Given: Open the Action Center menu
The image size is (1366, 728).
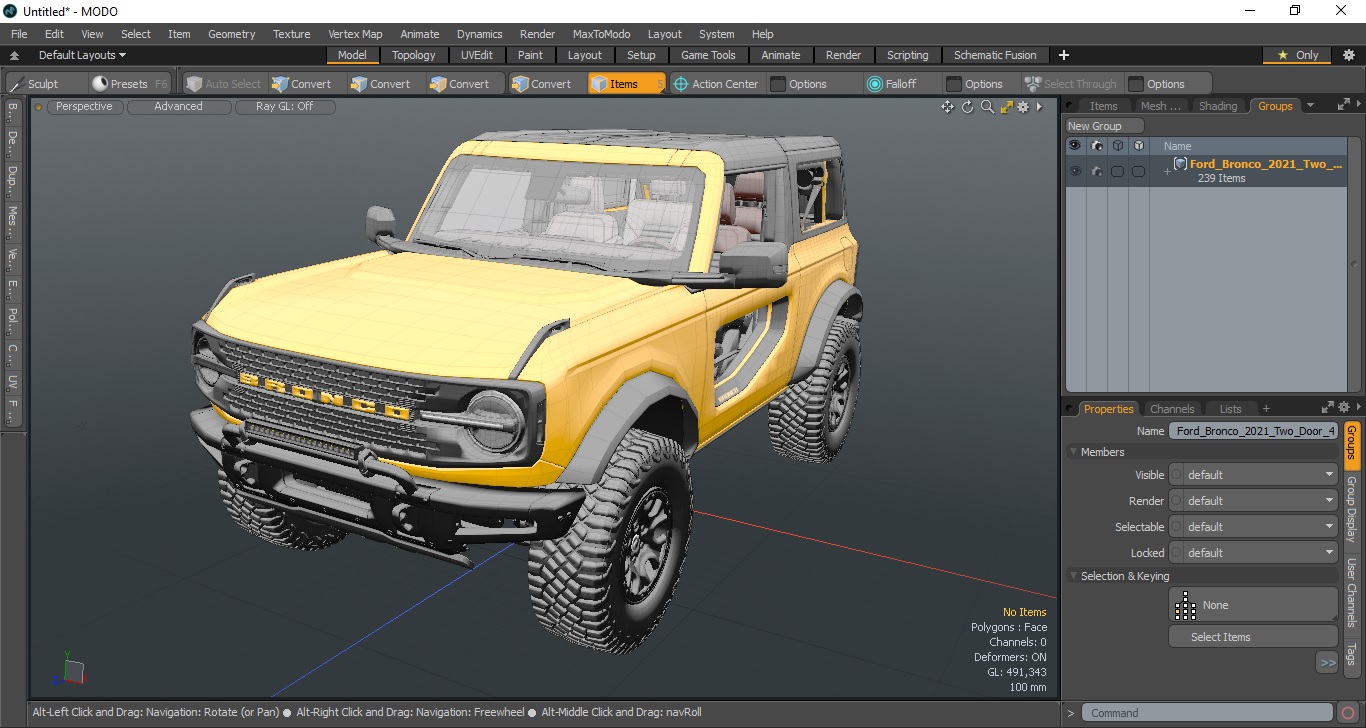Looking at the screenshot, I should point(716,84).
